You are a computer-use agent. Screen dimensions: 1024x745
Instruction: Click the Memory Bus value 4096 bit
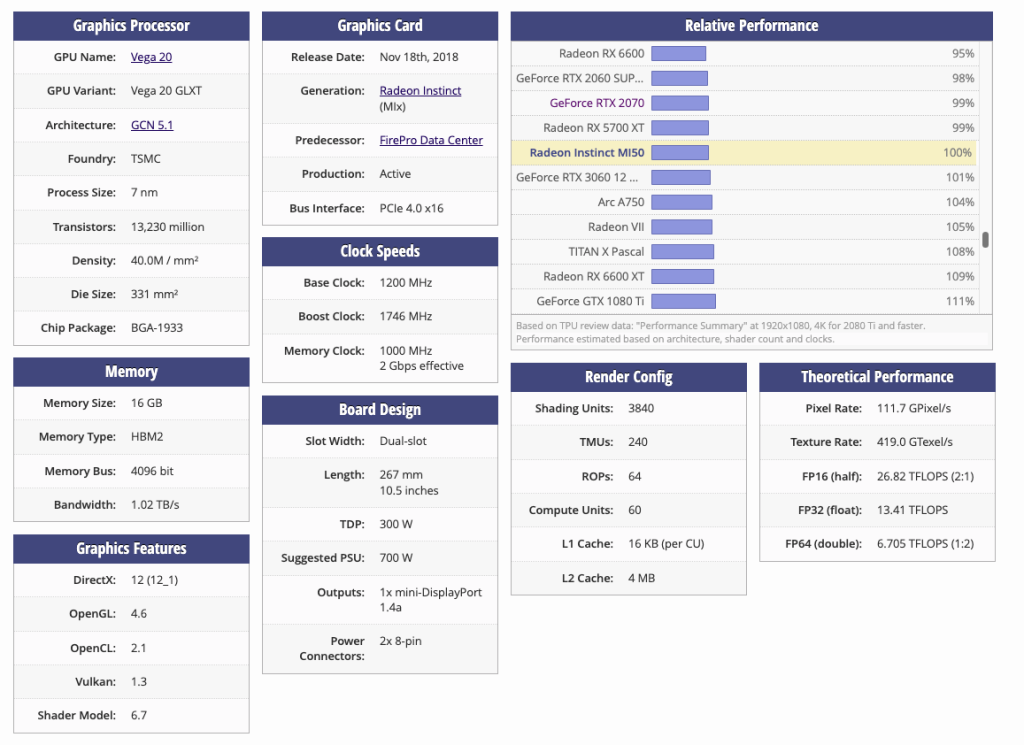point(152,471)
